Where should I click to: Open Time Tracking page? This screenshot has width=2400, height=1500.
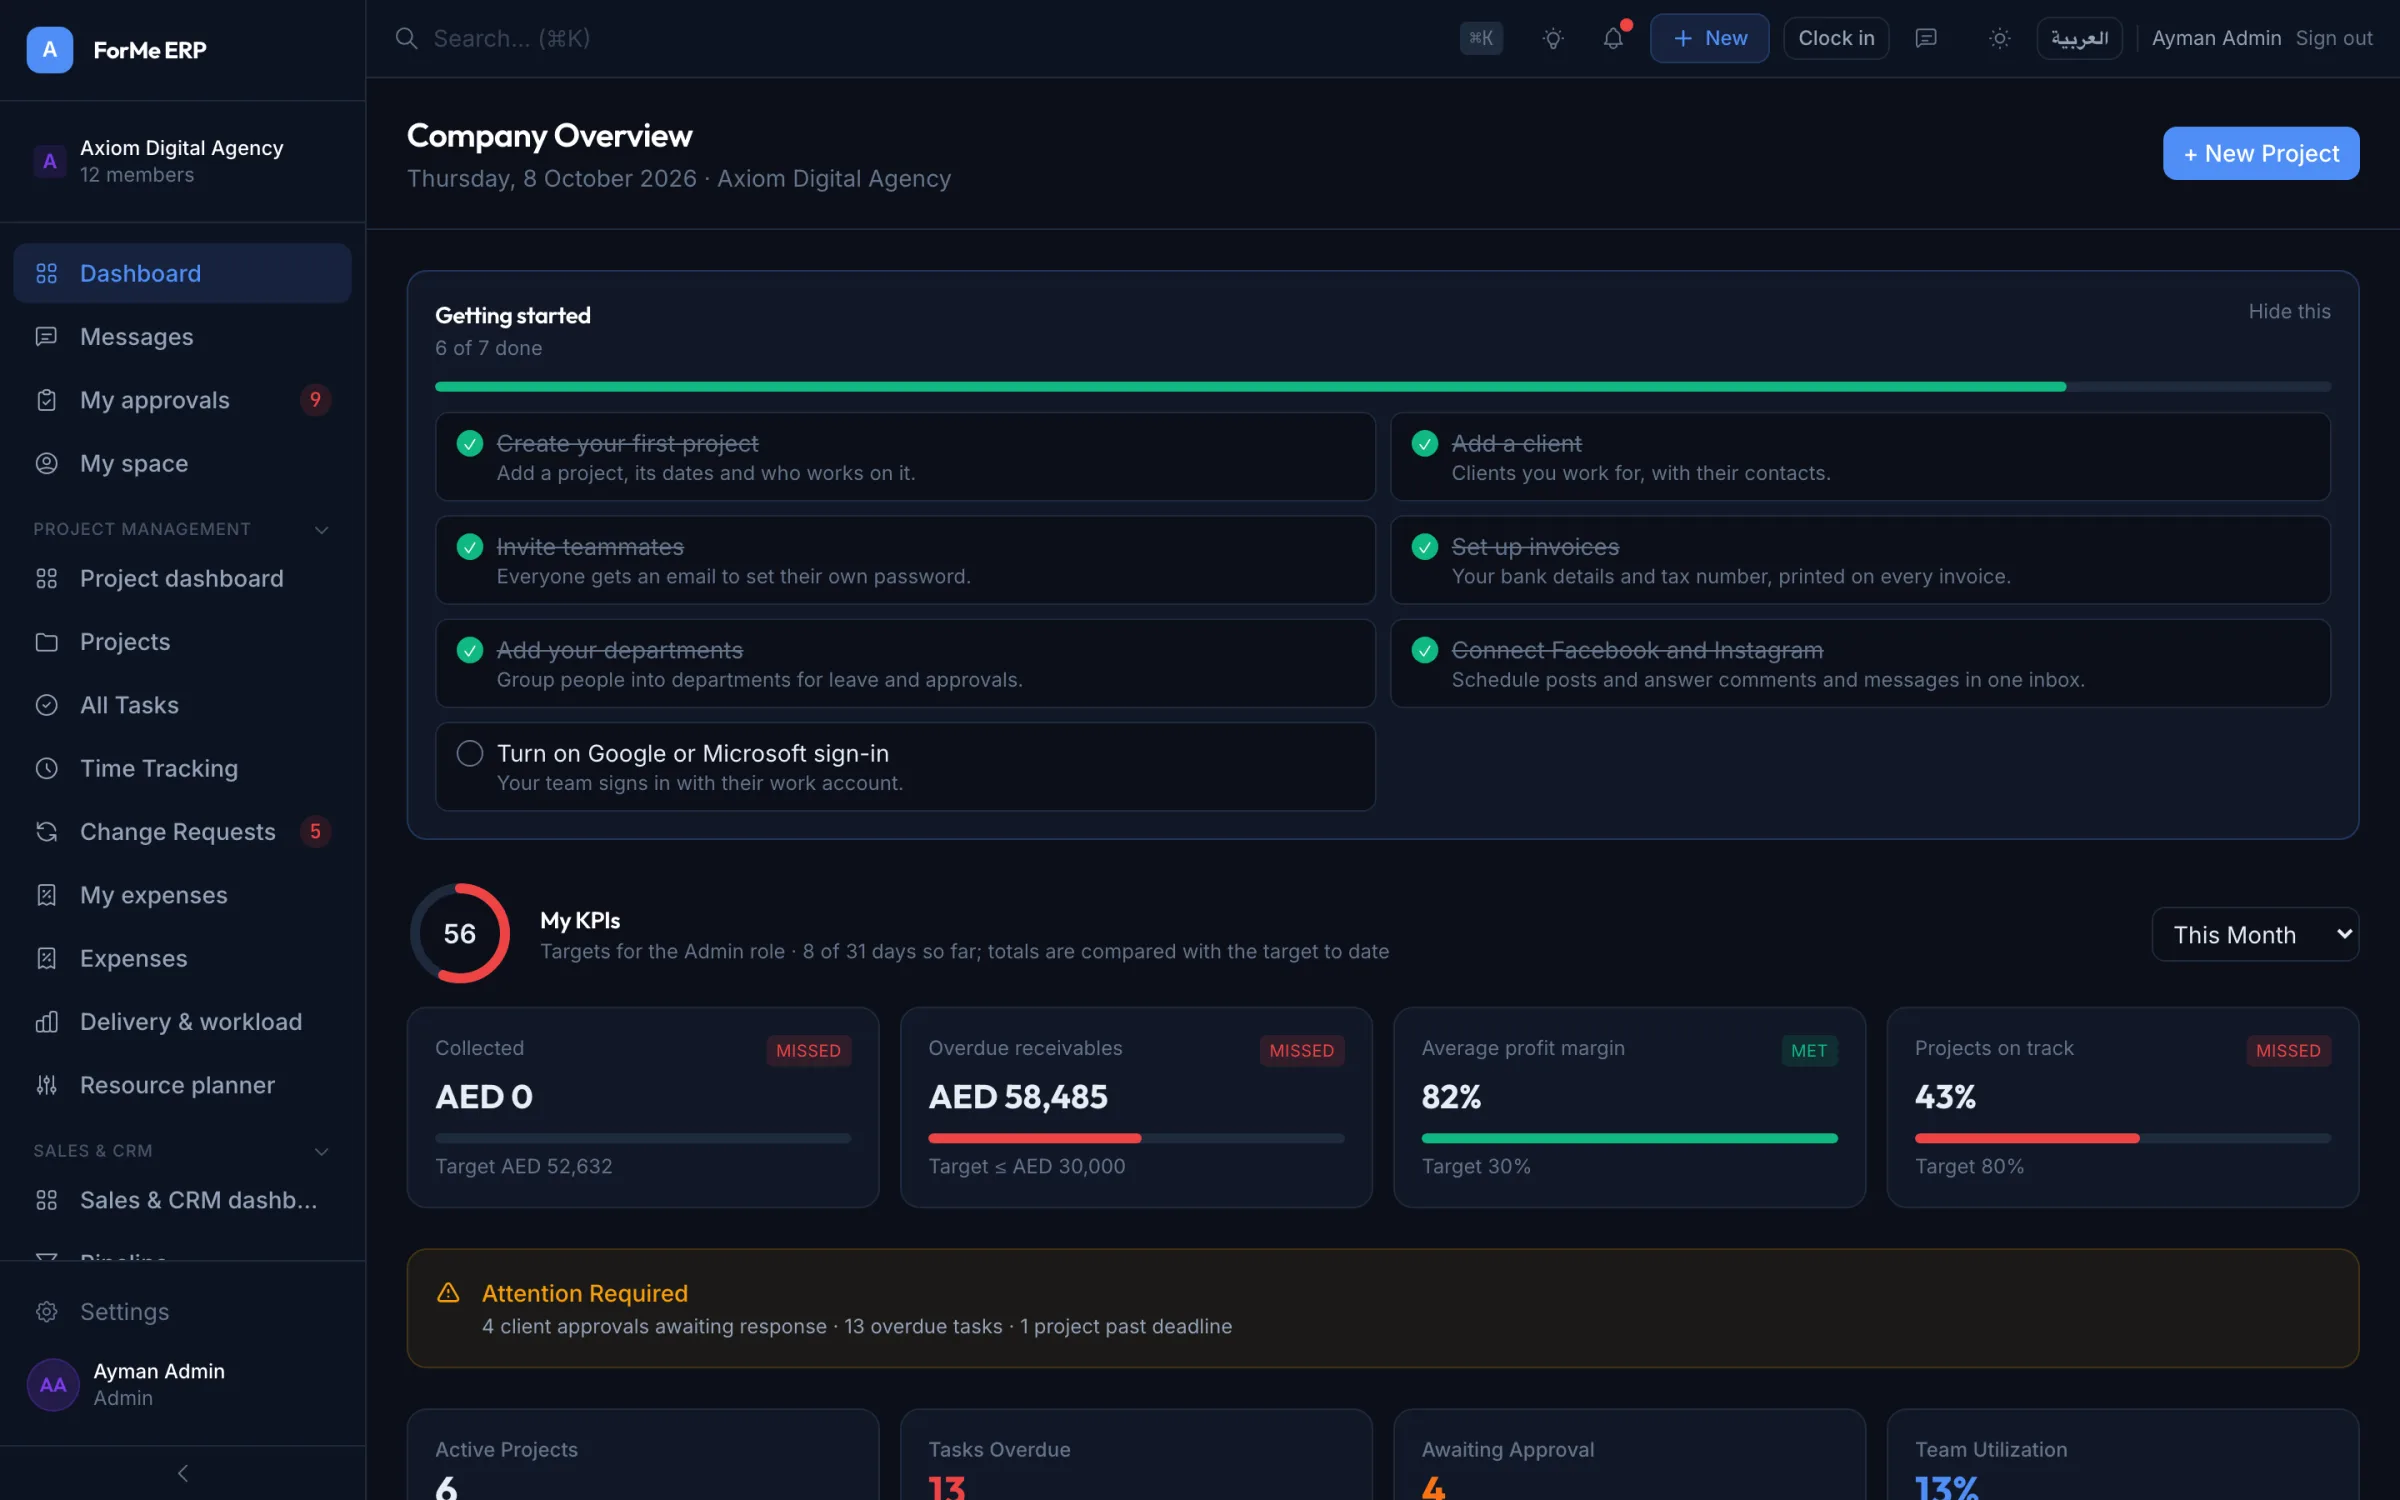[x=183, y=768]
